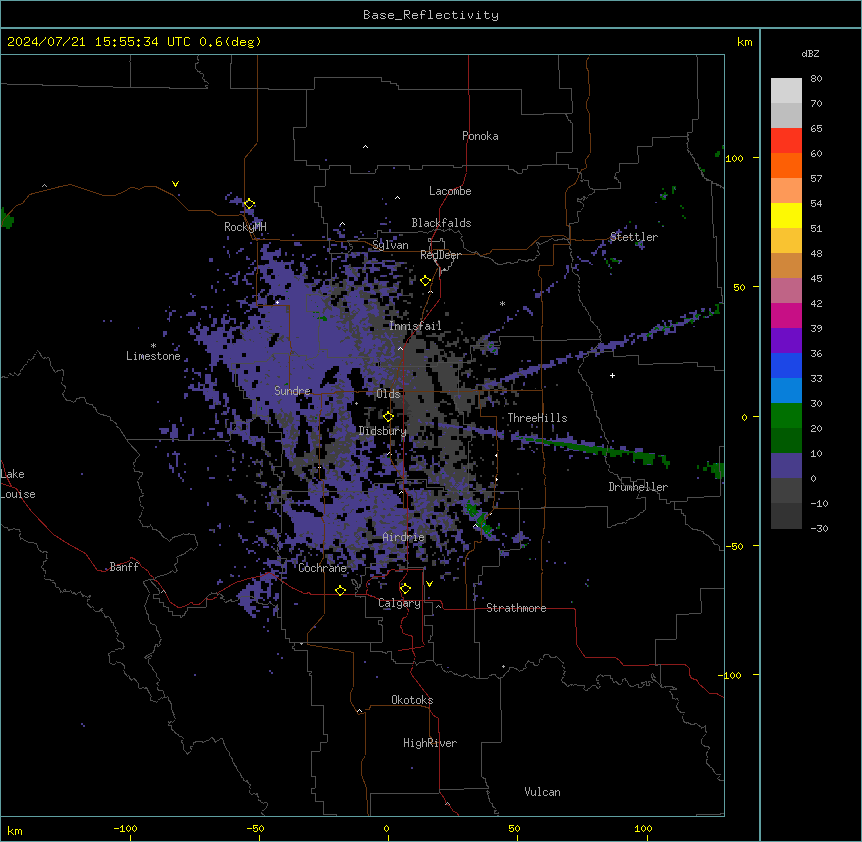Screen dimensions: 862x842
Task: Click the green echo patch northeast of Airdrie
Action: [479, 519]
